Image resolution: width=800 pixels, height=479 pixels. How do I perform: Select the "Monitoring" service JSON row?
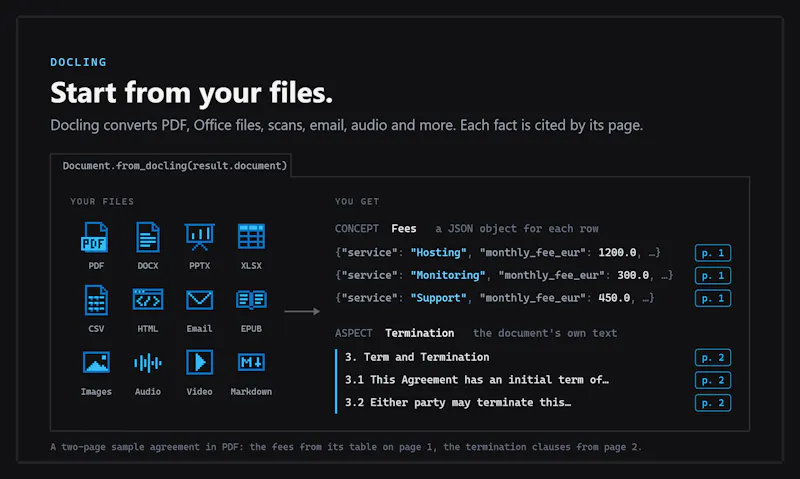click(504, 275)
